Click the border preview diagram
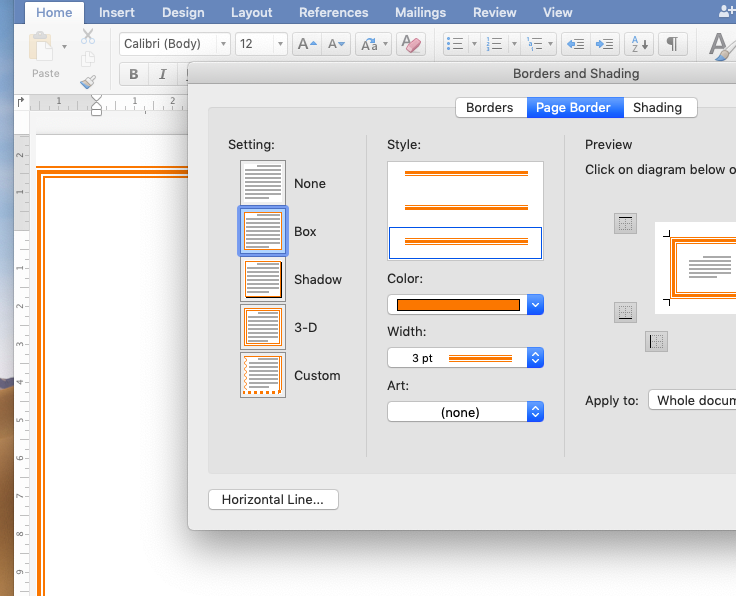Image resolution: width=736 pixels, height=596 pixels. [x=695, y=268]
